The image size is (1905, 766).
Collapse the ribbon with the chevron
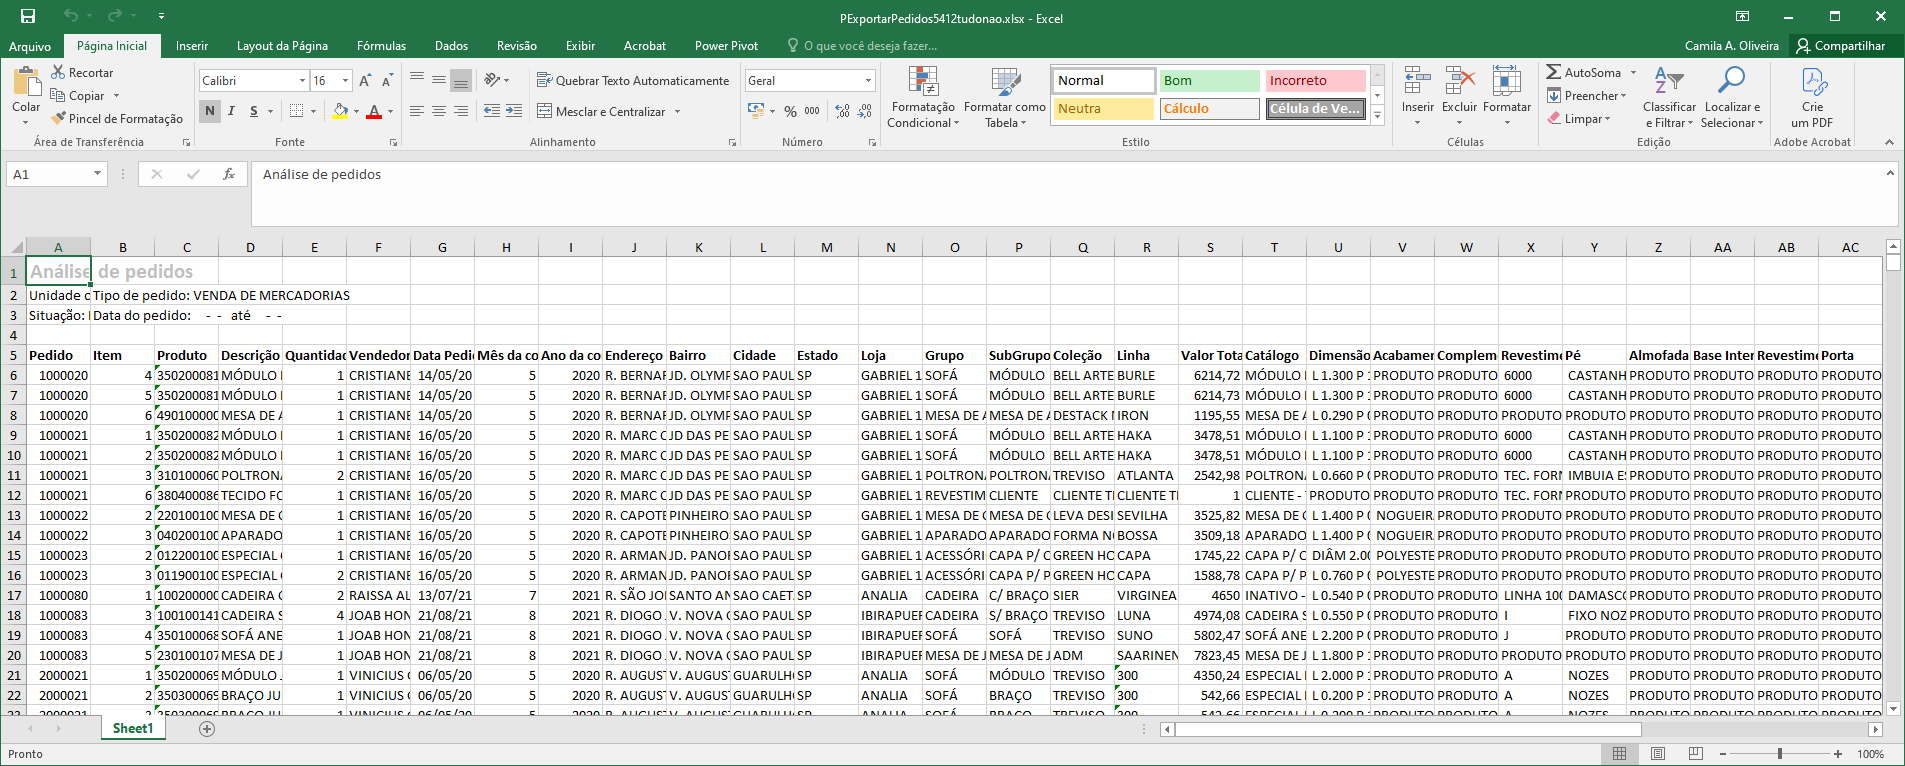[x=1889, y=142]
